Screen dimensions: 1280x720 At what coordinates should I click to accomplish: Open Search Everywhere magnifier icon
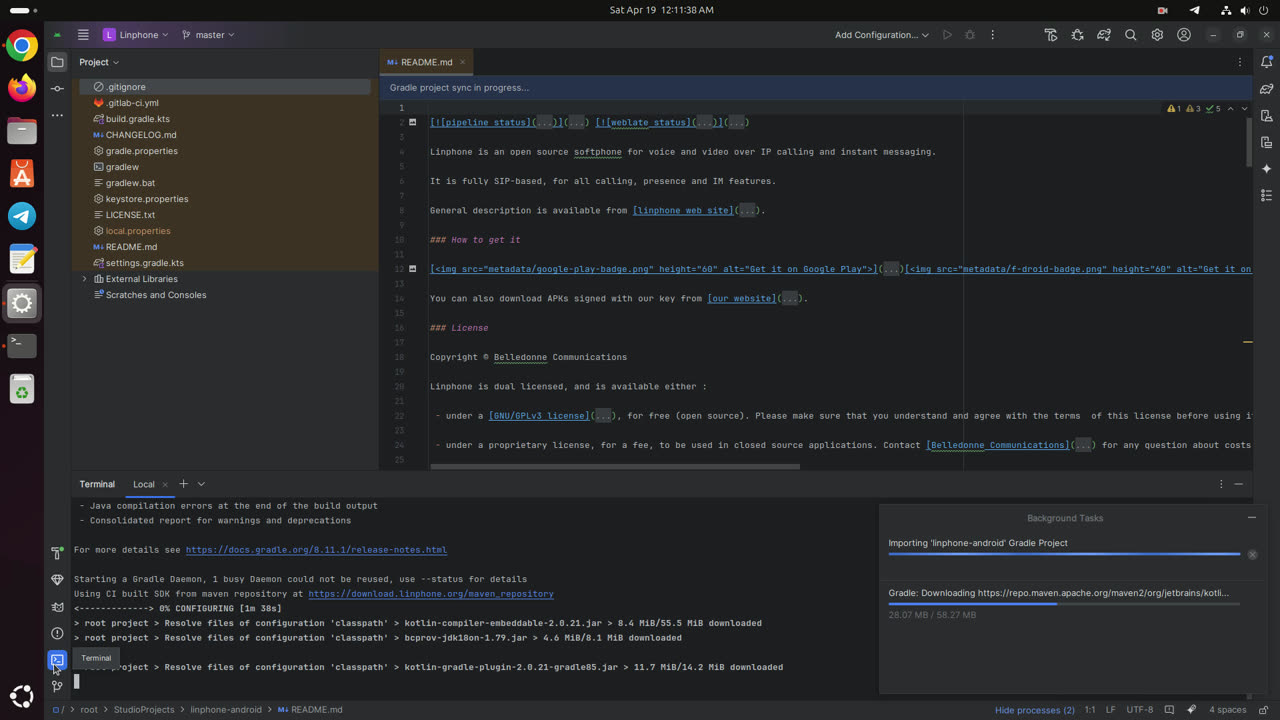pyautogui.click(x=1131, y=35)
